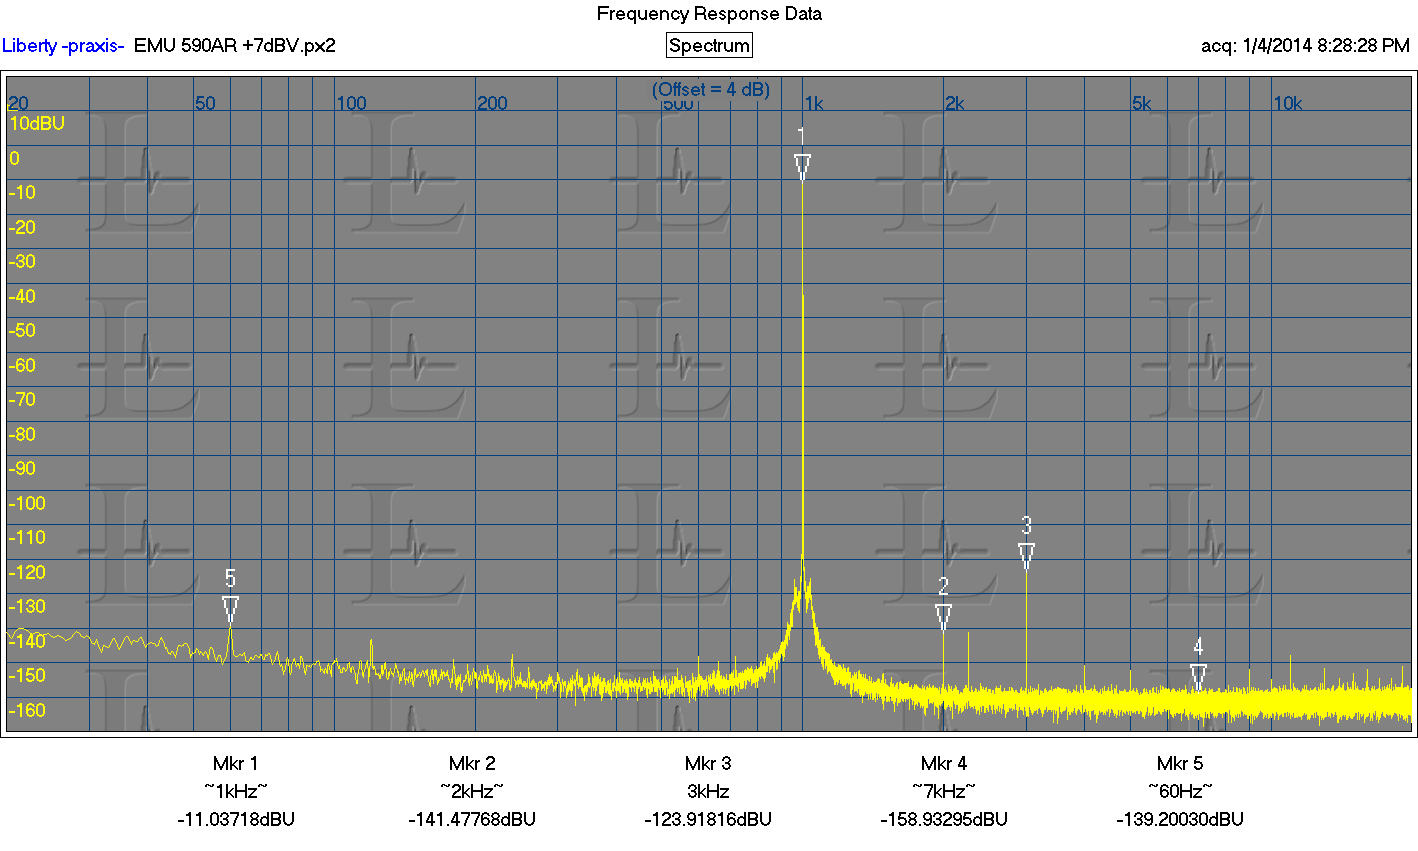The image size is (1418, 851).
Task: Click the Mkr 3 readout heading
Action: (x=708, y=764)
